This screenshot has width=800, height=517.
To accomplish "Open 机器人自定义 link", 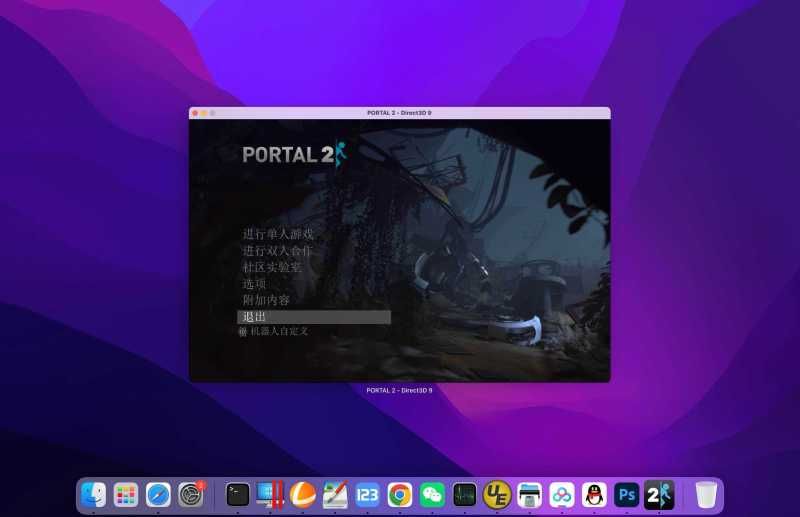I will (x=279, y=331).
